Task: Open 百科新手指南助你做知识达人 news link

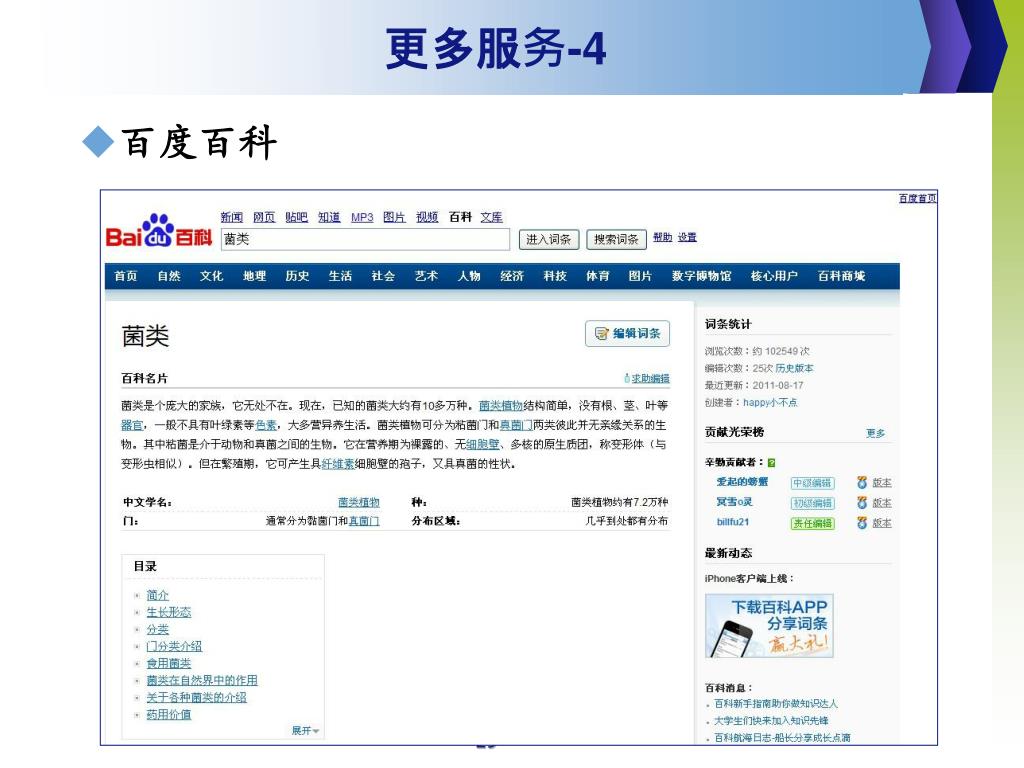Action: (776, 703)
